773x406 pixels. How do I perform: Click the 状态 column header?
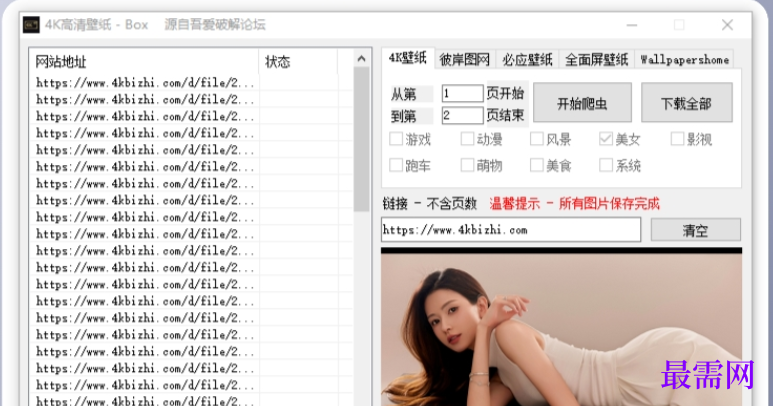click(x=298, y=62)
